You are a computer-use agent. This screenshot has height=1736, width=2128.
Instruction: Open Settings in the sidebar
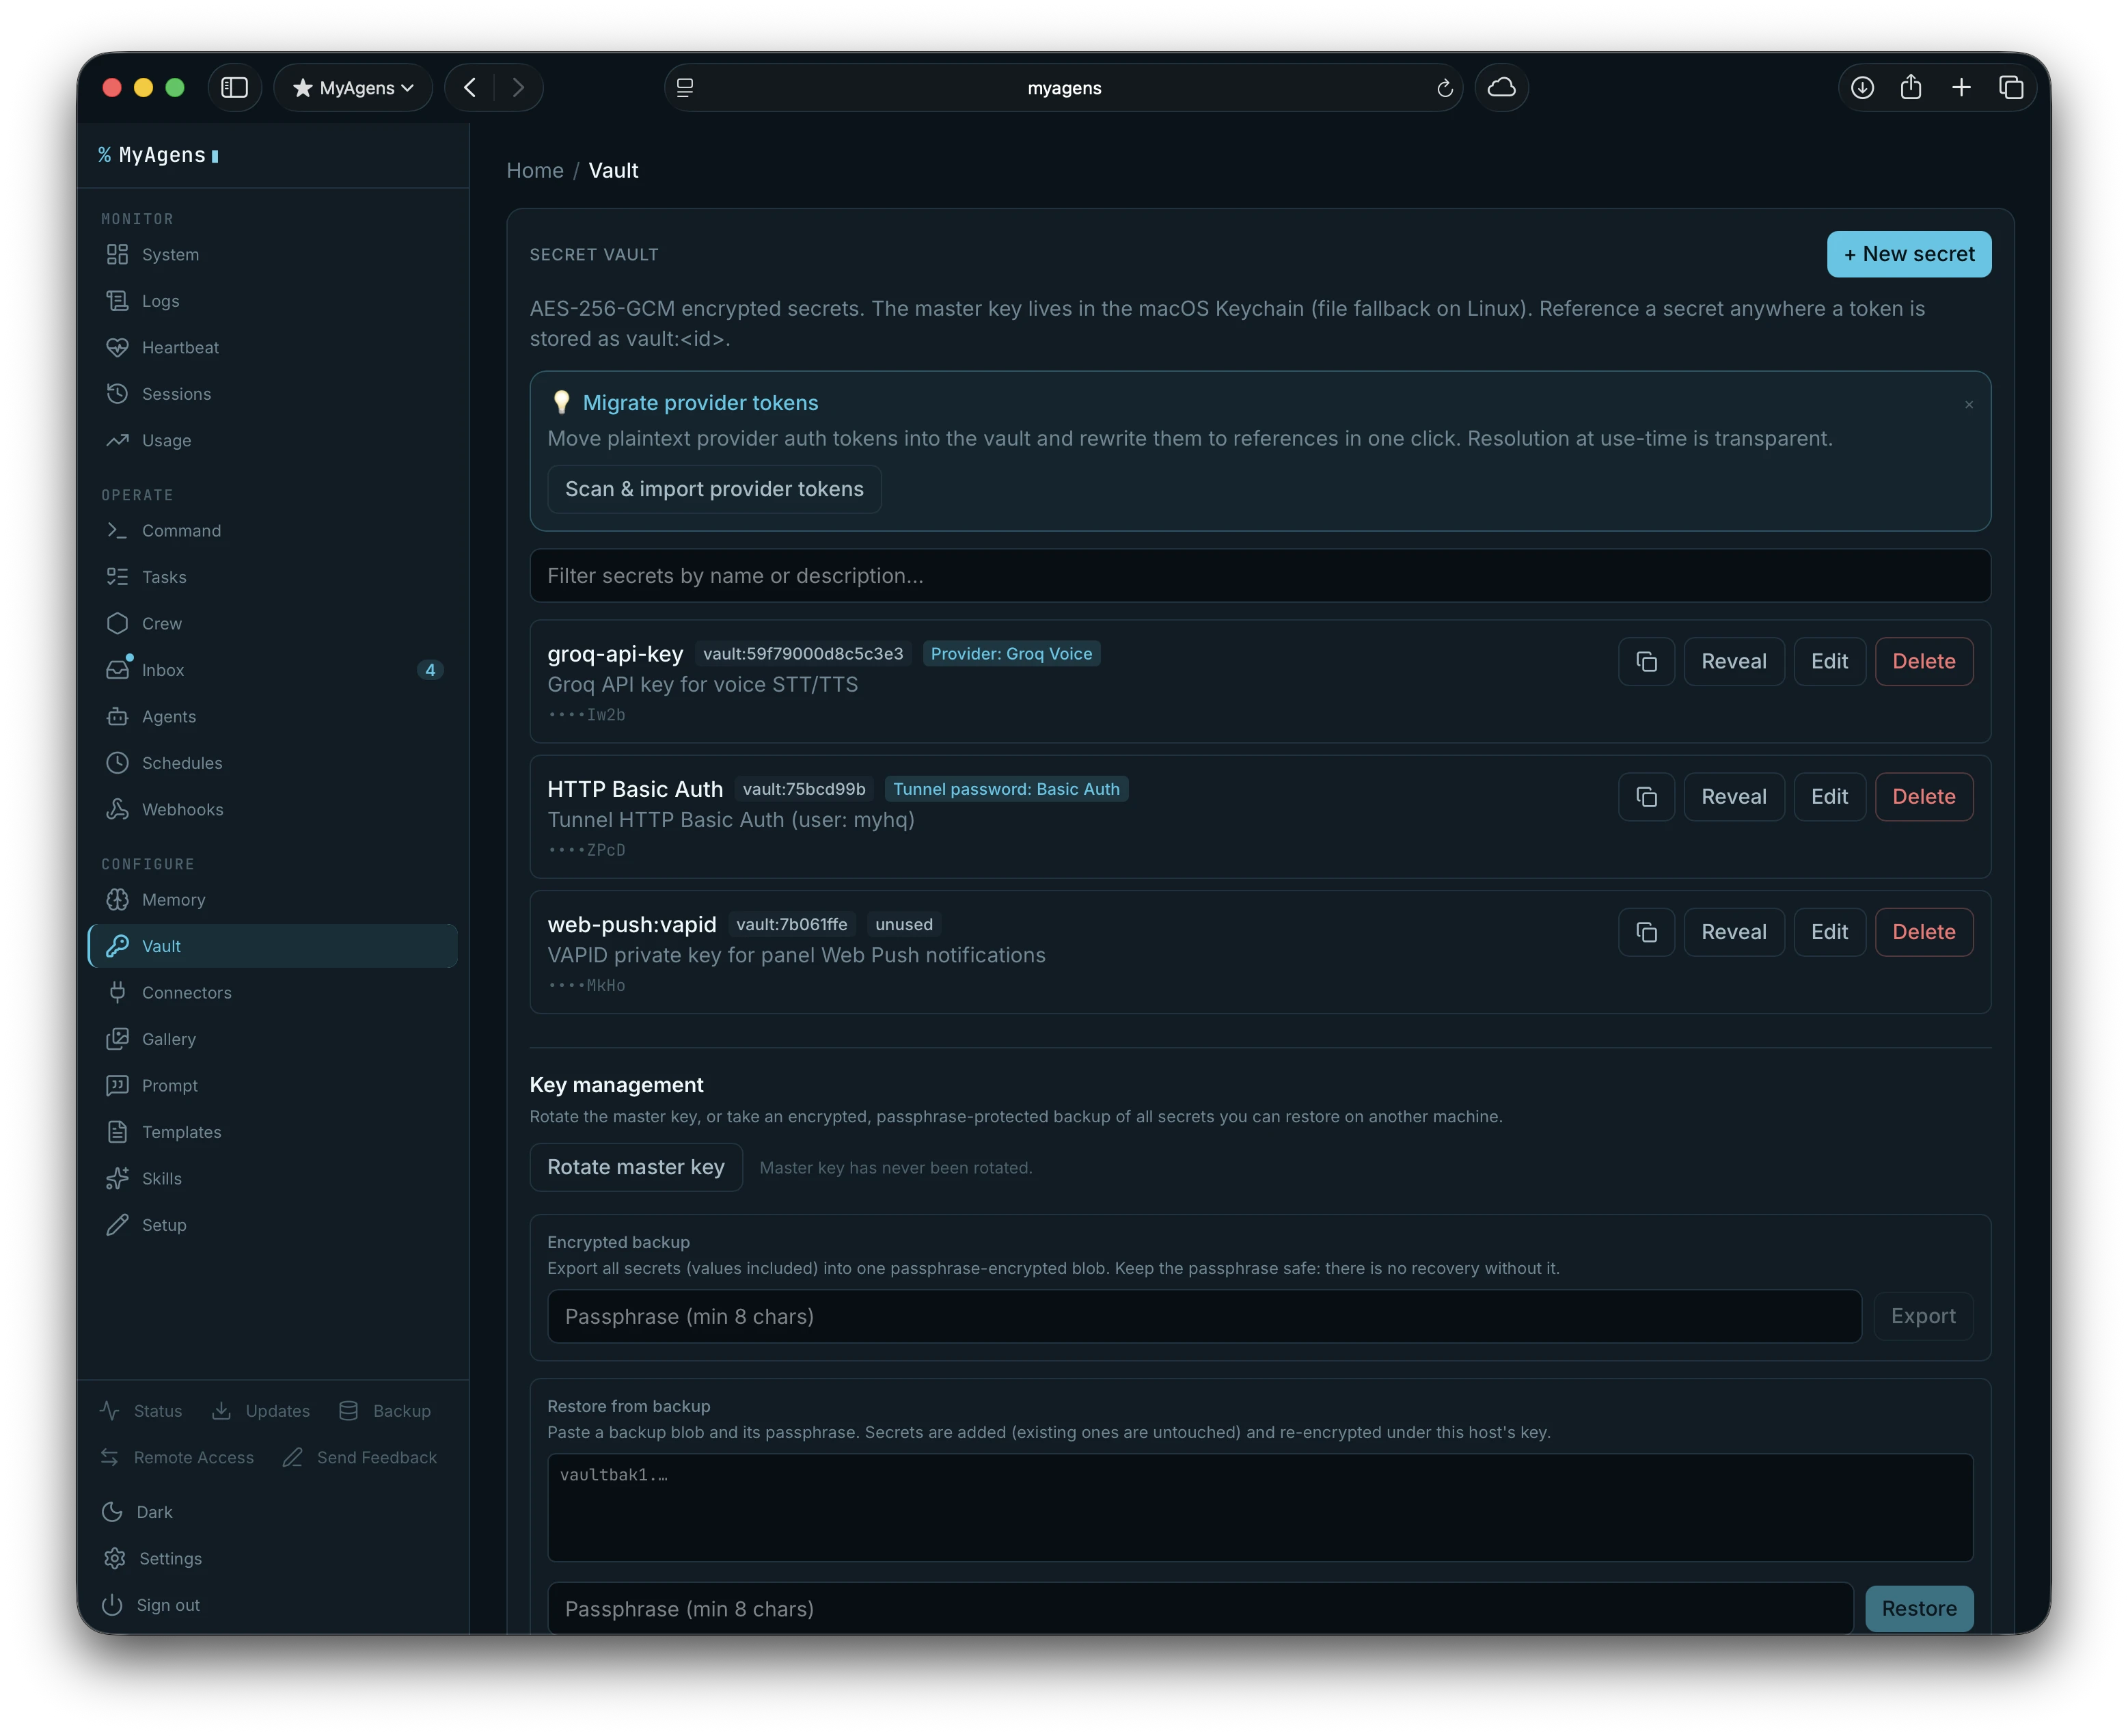[152, 1558]
